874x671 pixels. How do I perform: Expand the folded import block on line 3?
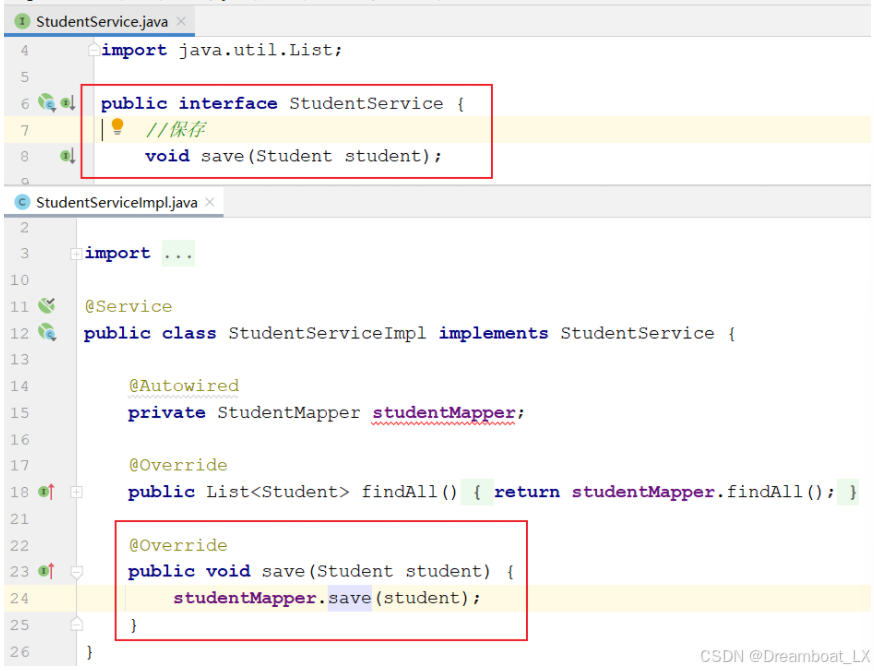[x=76, y=254]
